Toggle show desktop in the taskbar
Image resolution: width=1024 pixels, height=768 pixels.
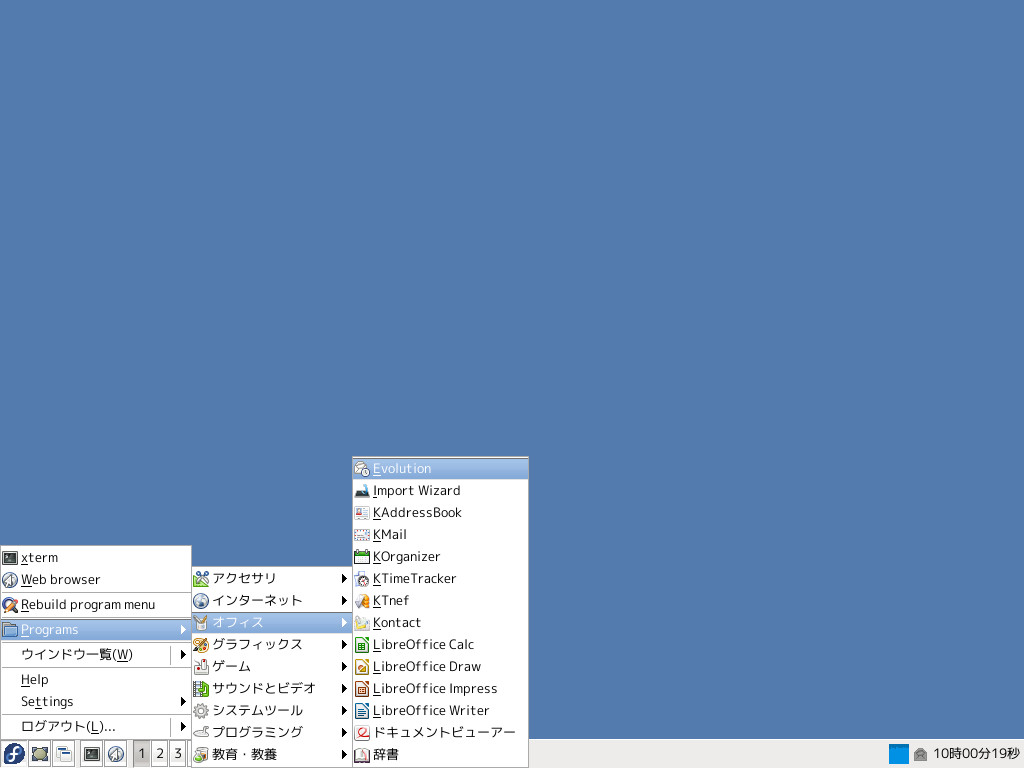tap(39, 753)
